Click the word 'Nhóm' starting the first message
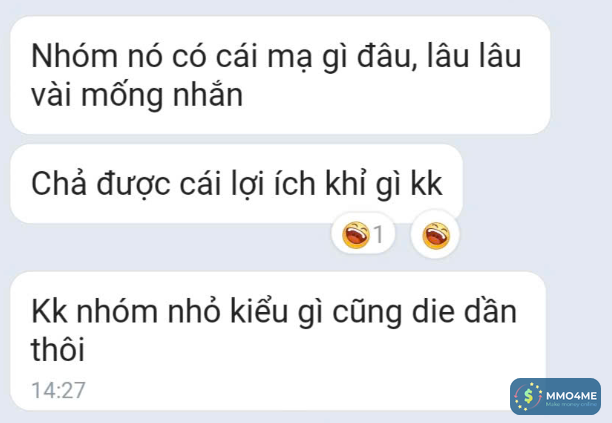The height and width of the screenshot is (423, 612). click(74, 56)
